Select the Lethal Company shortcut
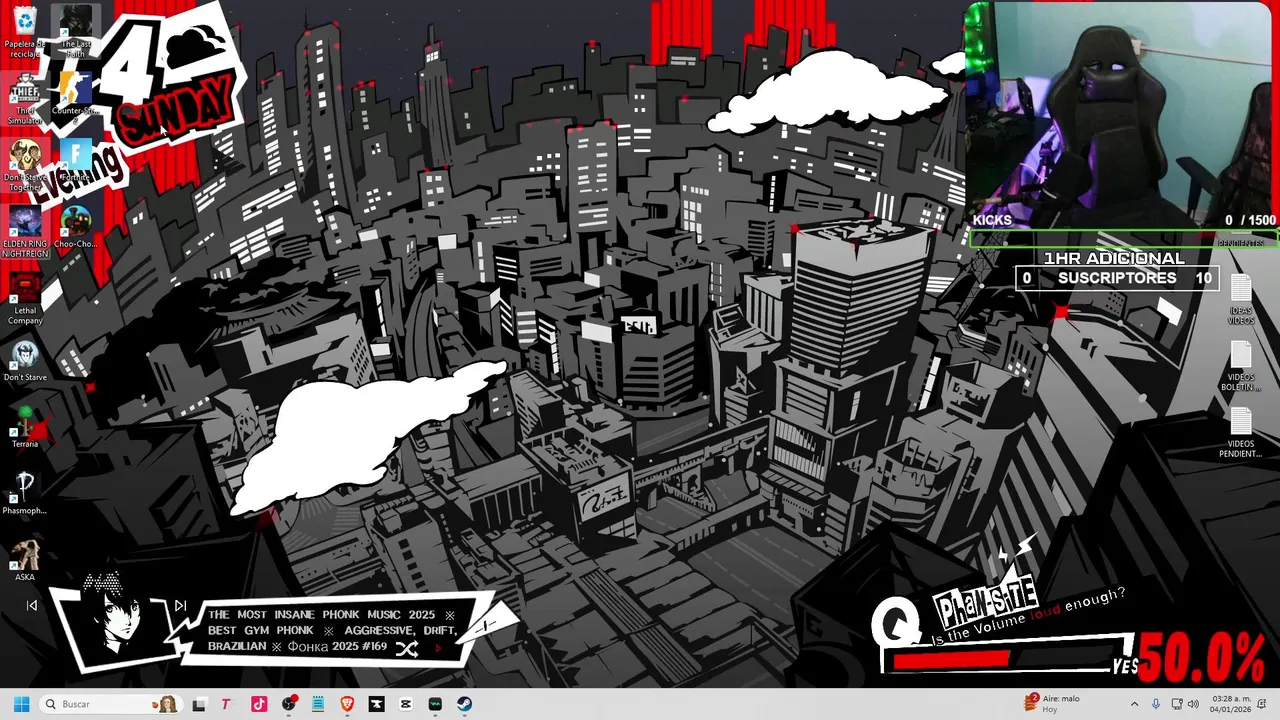Screen dimensions: 1280x720 pos(24,299)
